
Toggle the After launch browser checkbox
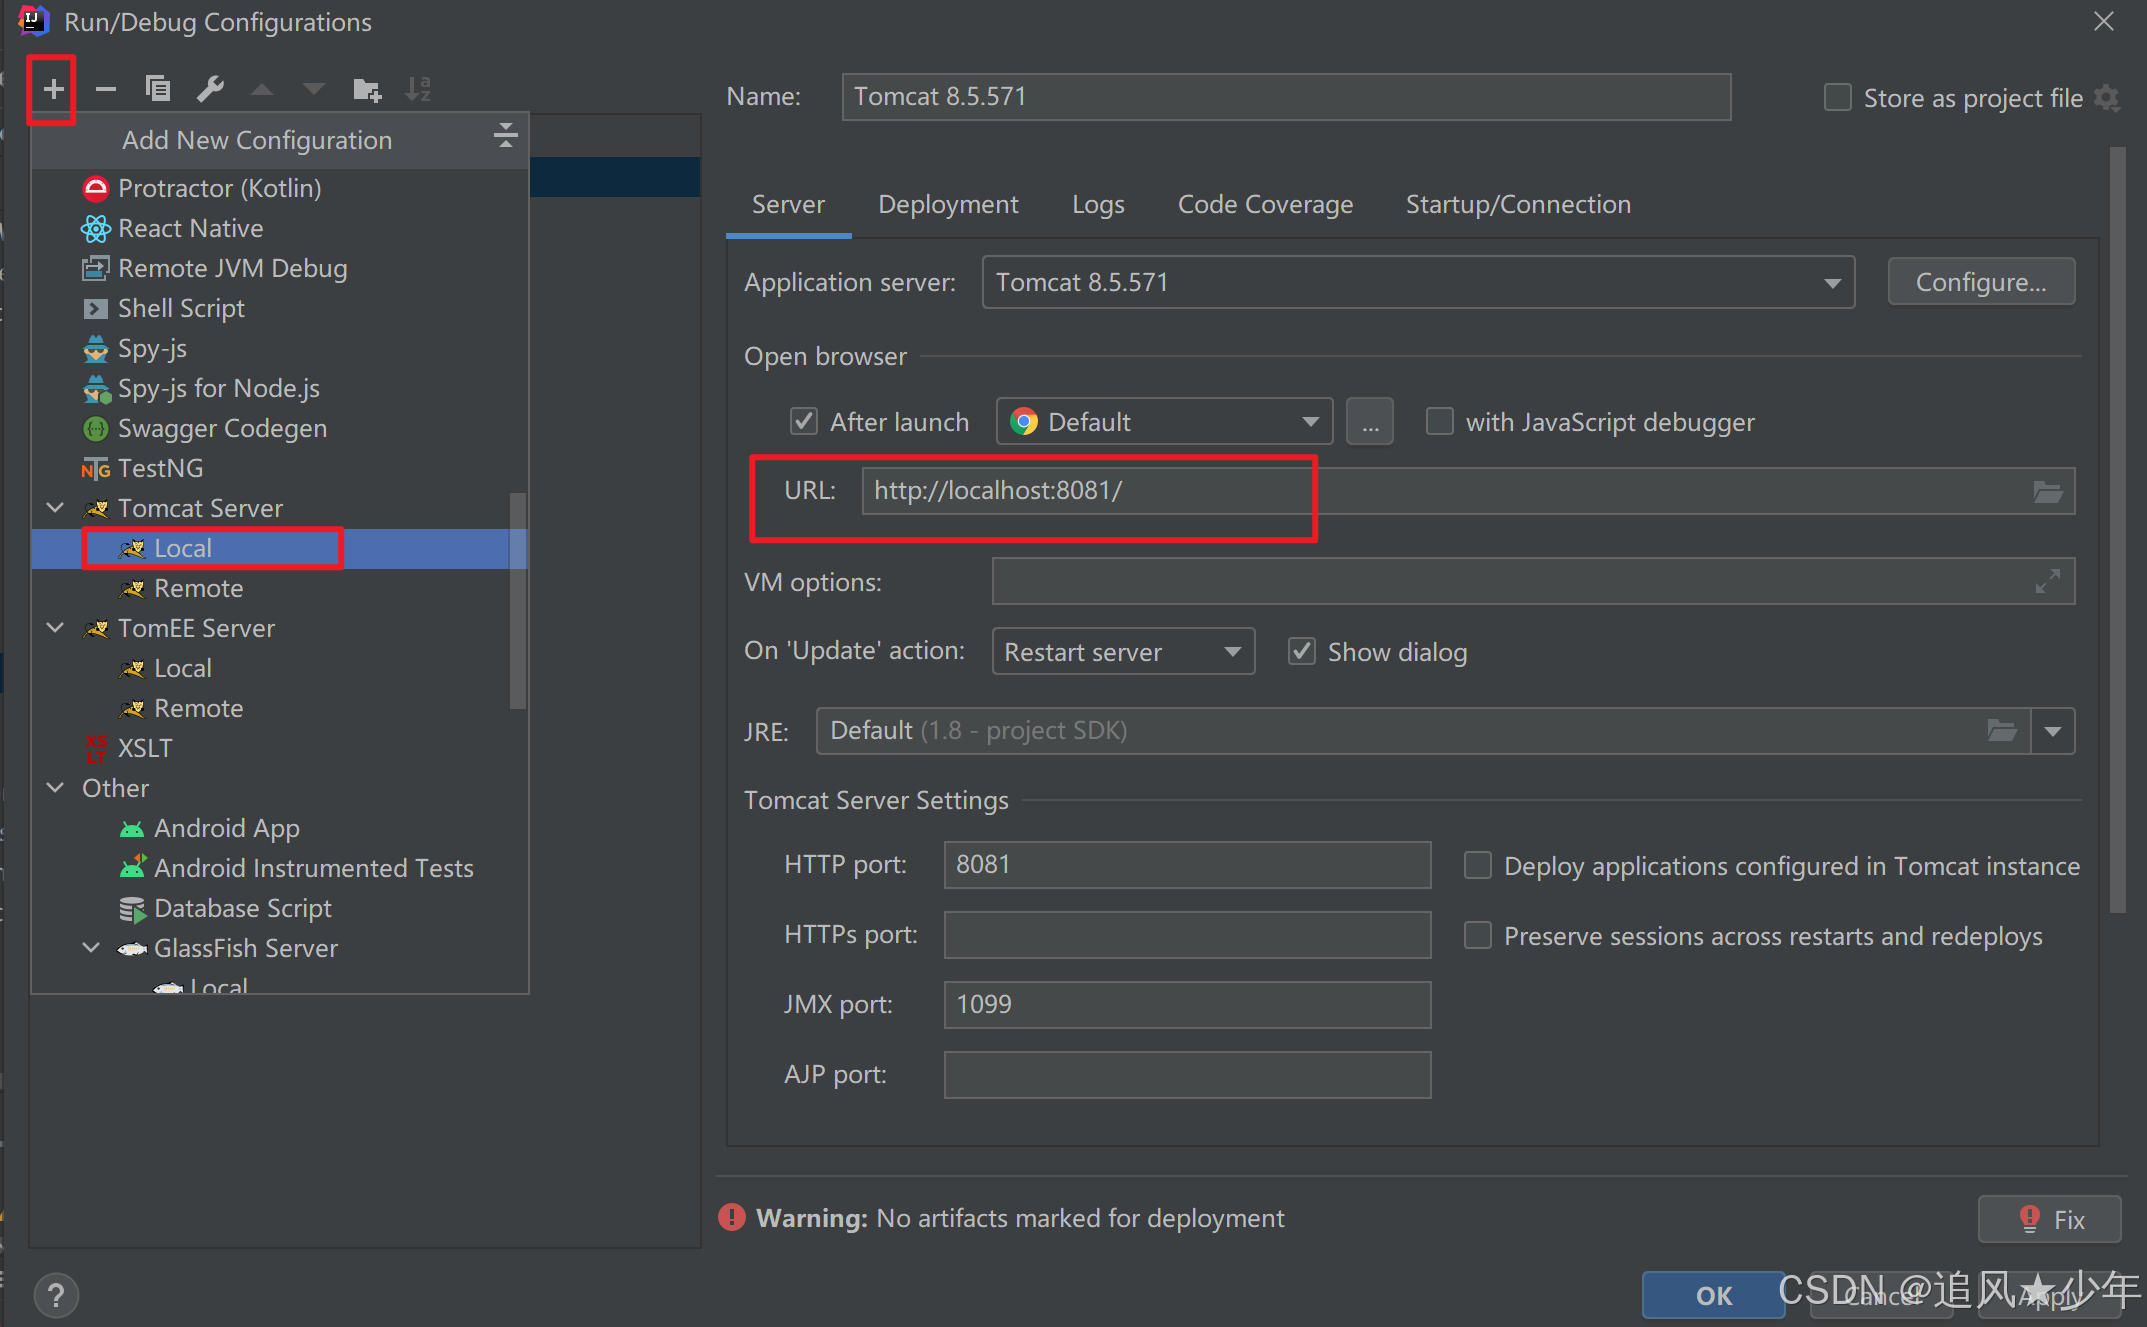[x=799, y=422]
